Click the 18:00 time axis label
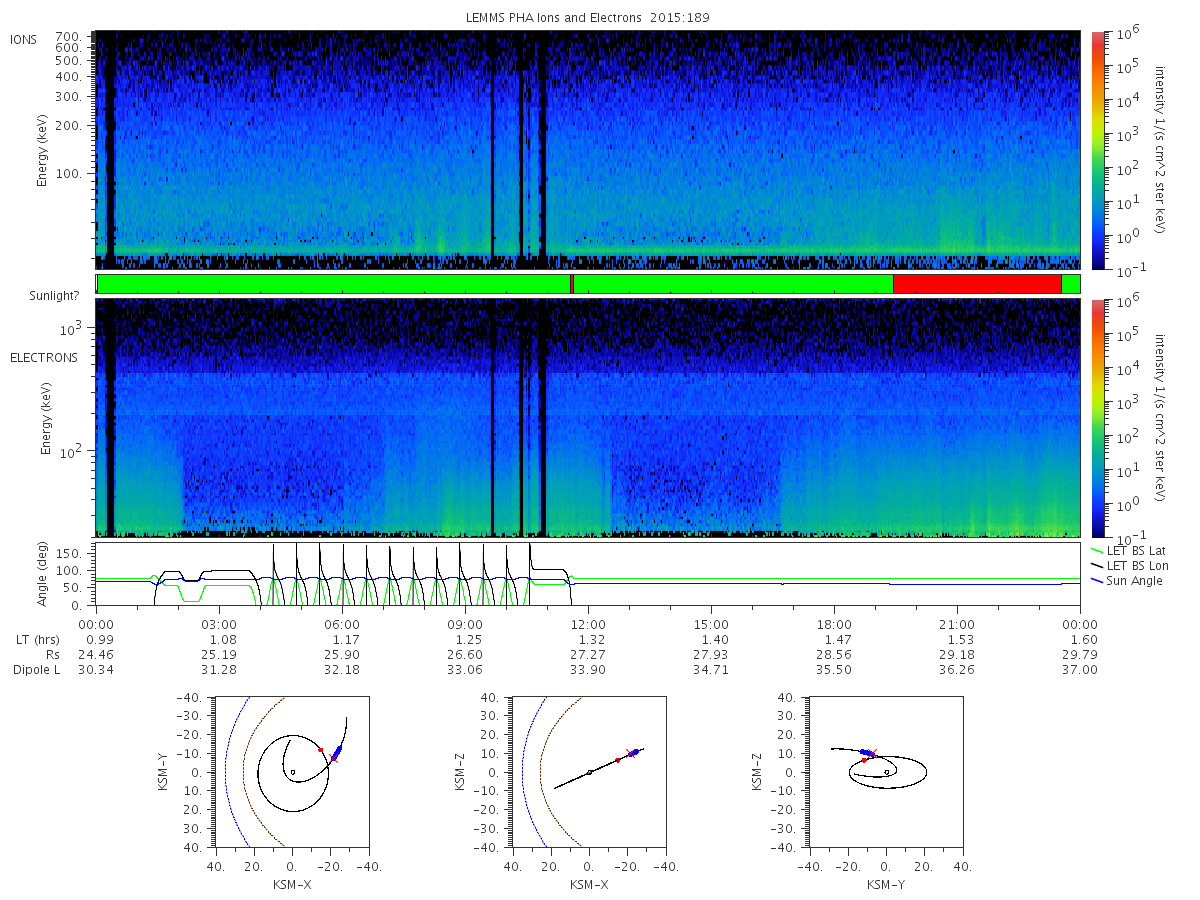This screenshot has height=900, width=1200. tap(834, 624)
